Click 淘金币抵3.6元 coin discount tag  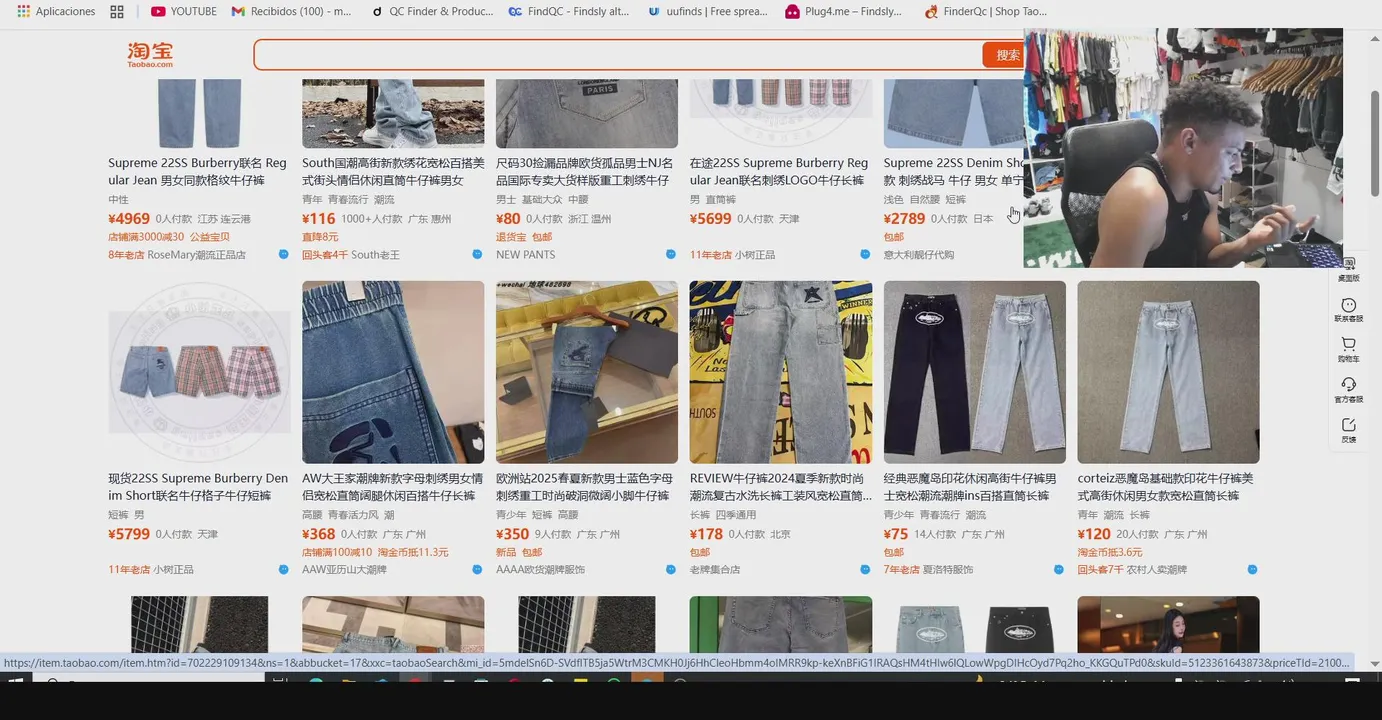1110,552
